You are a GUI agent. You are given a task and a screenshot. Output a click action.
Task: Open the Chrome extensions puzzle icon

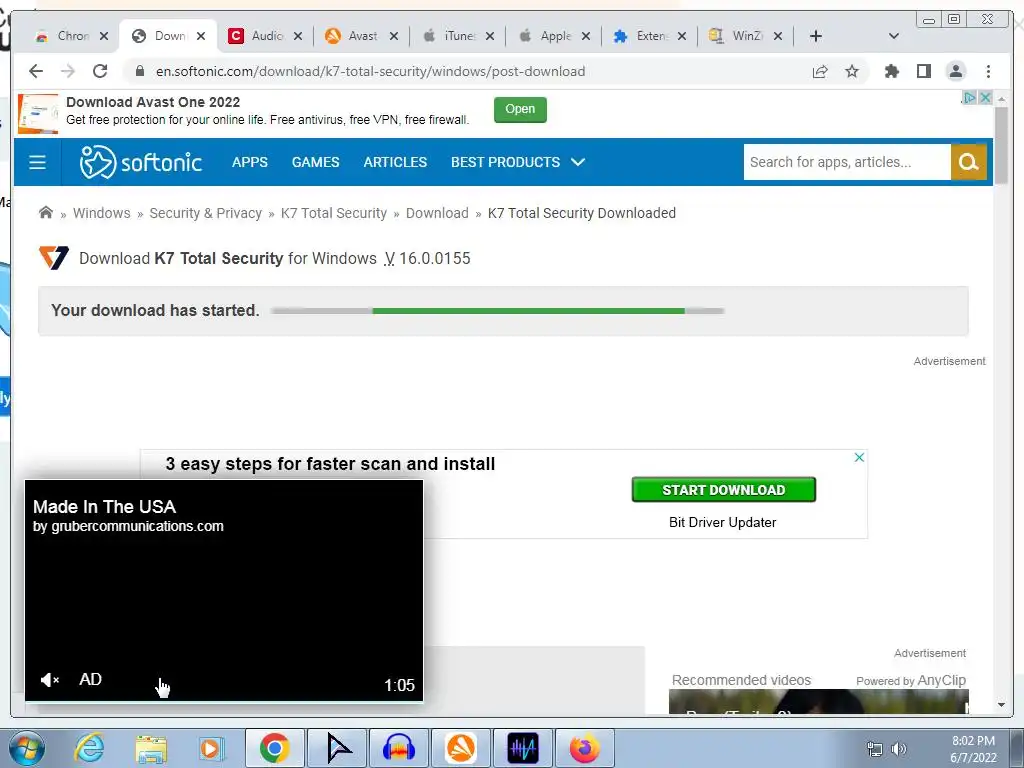[891, 71]
